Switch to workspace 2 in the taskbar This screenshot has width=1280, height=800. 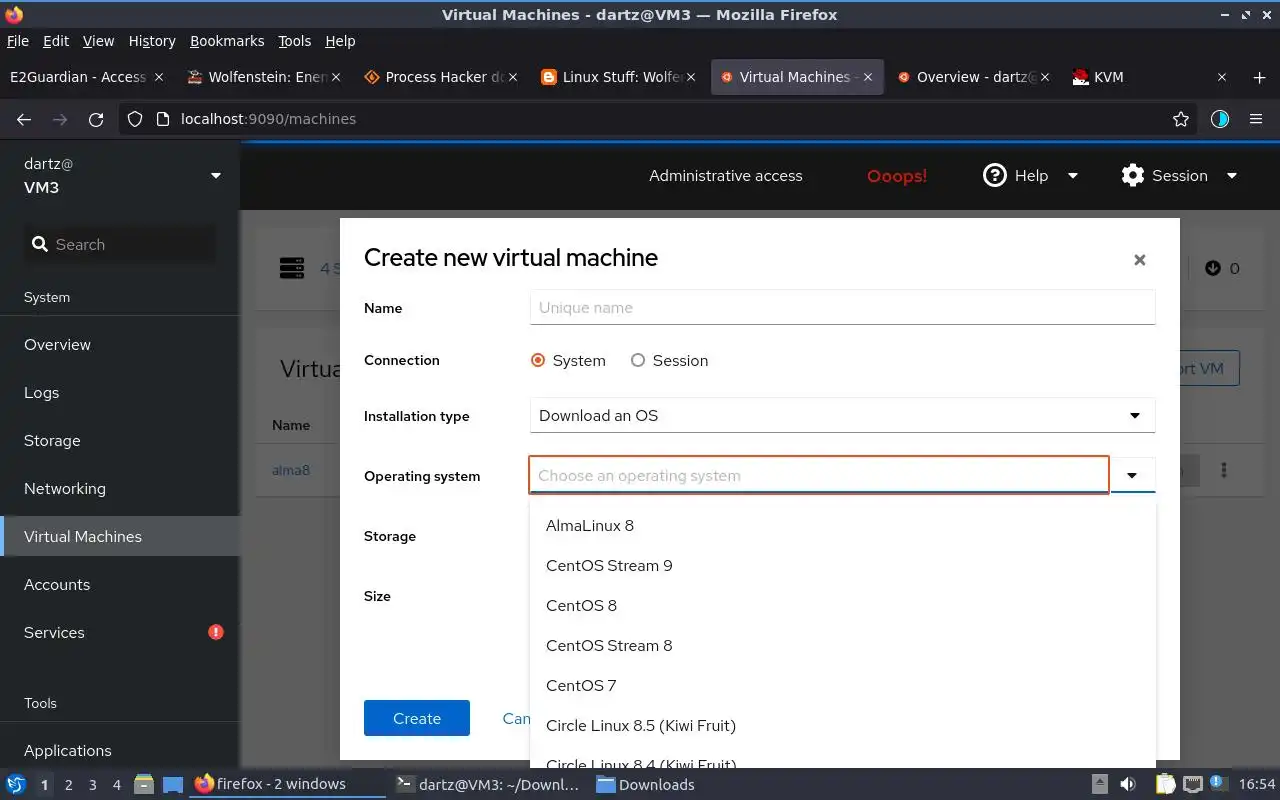click(68, 785)
